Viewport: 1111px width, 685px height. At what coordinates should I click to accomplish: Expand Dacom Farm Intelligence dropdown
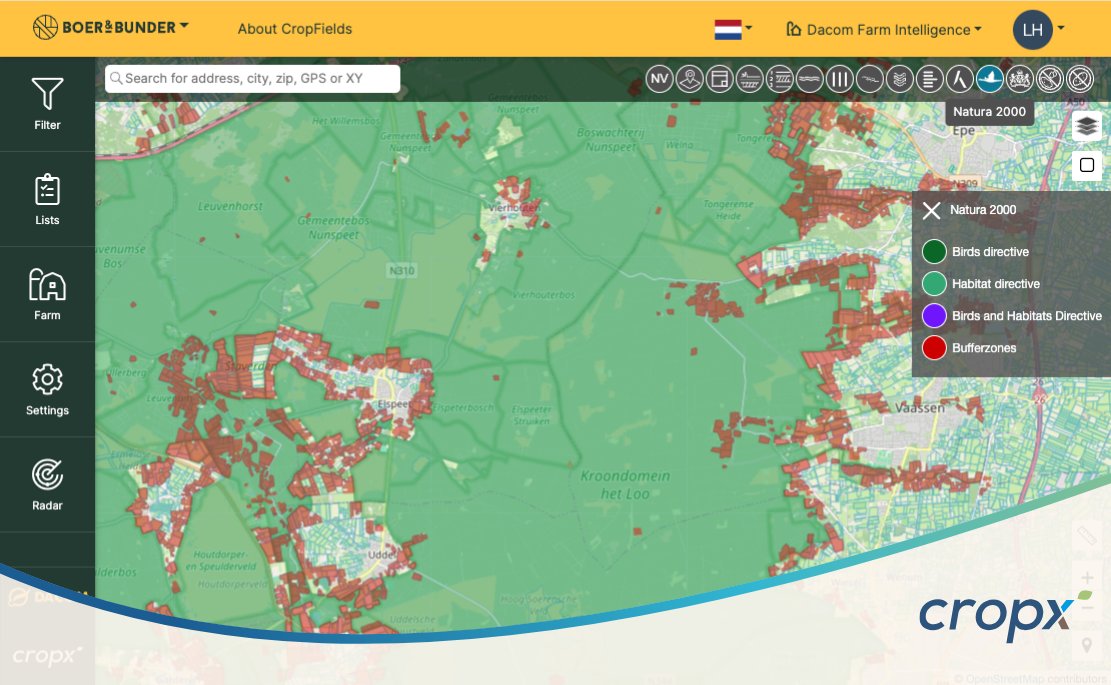click(978, 29)
